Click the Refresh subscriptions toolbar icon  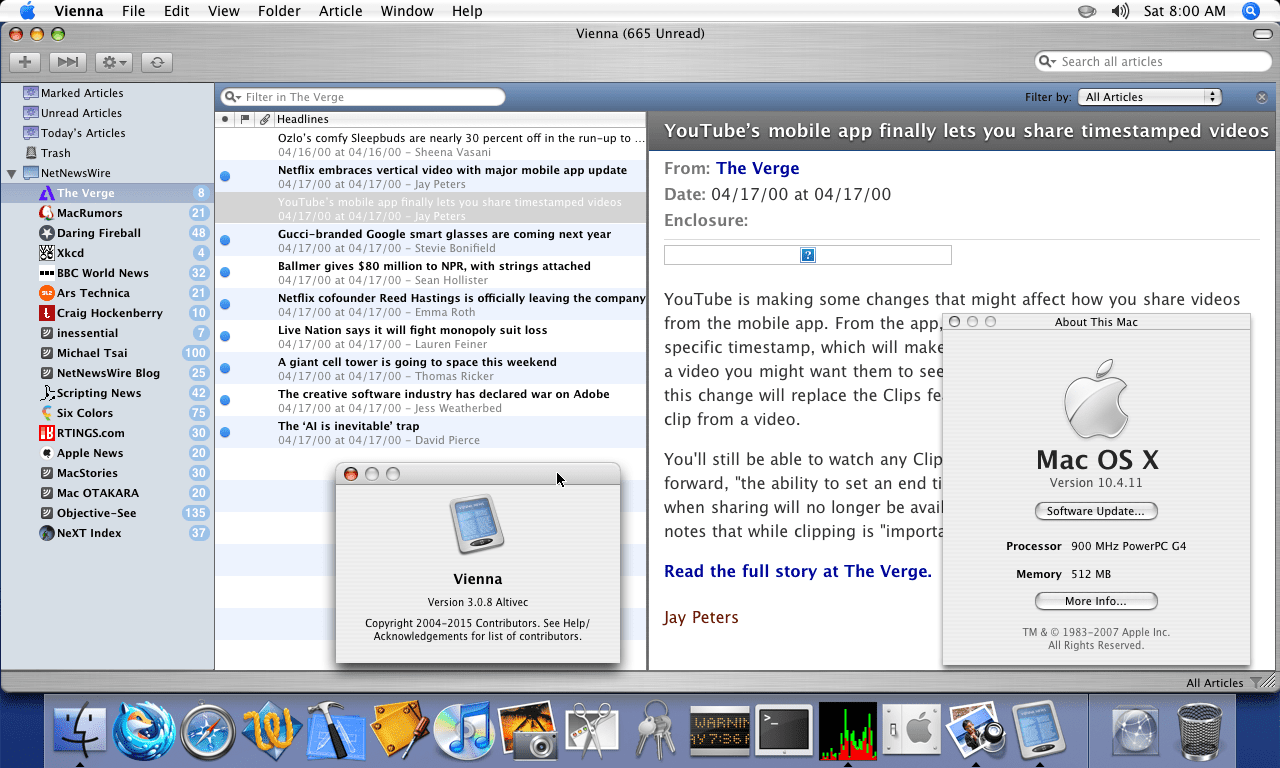(156, 62)
